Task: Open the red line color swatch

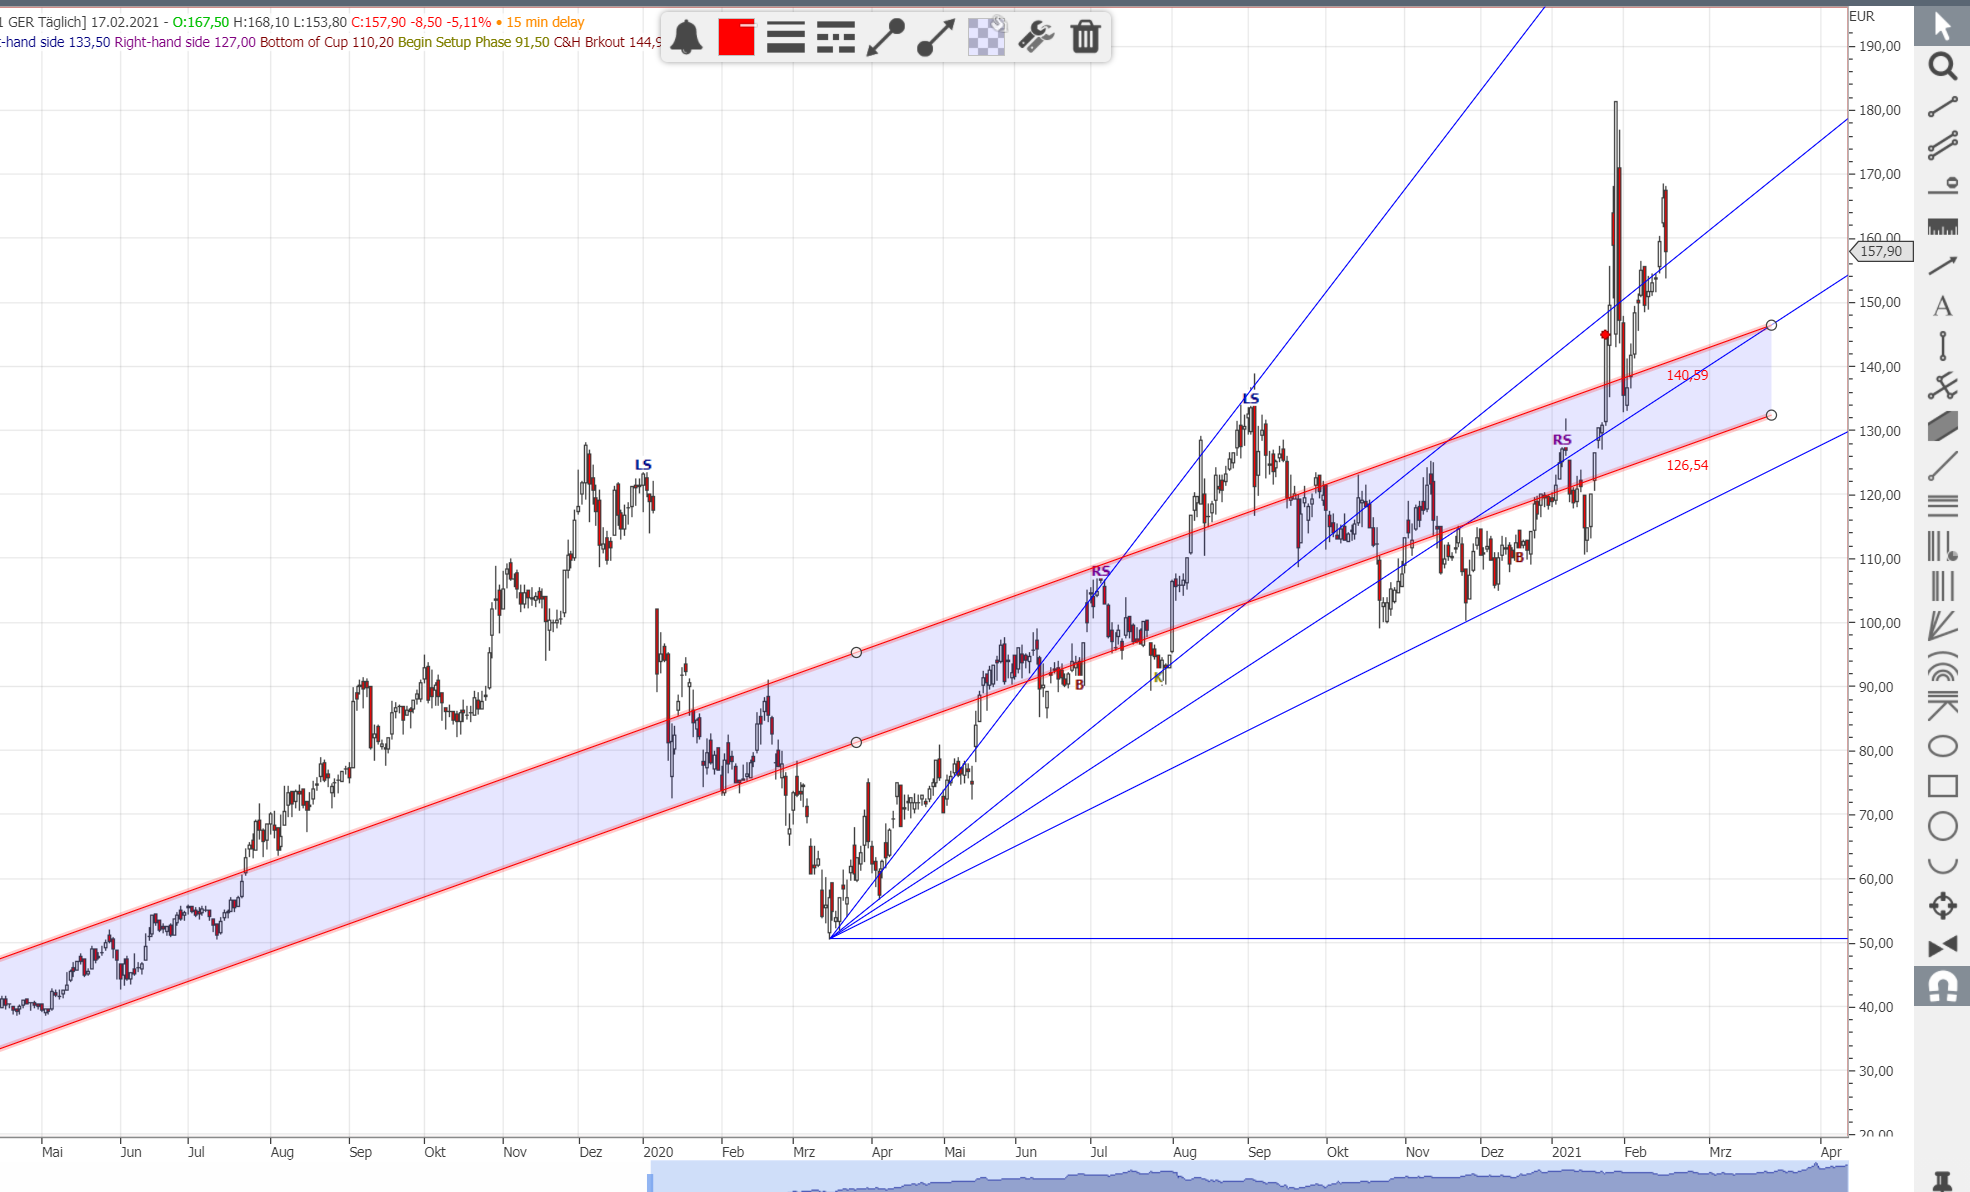Action: [x=736, y=37]
